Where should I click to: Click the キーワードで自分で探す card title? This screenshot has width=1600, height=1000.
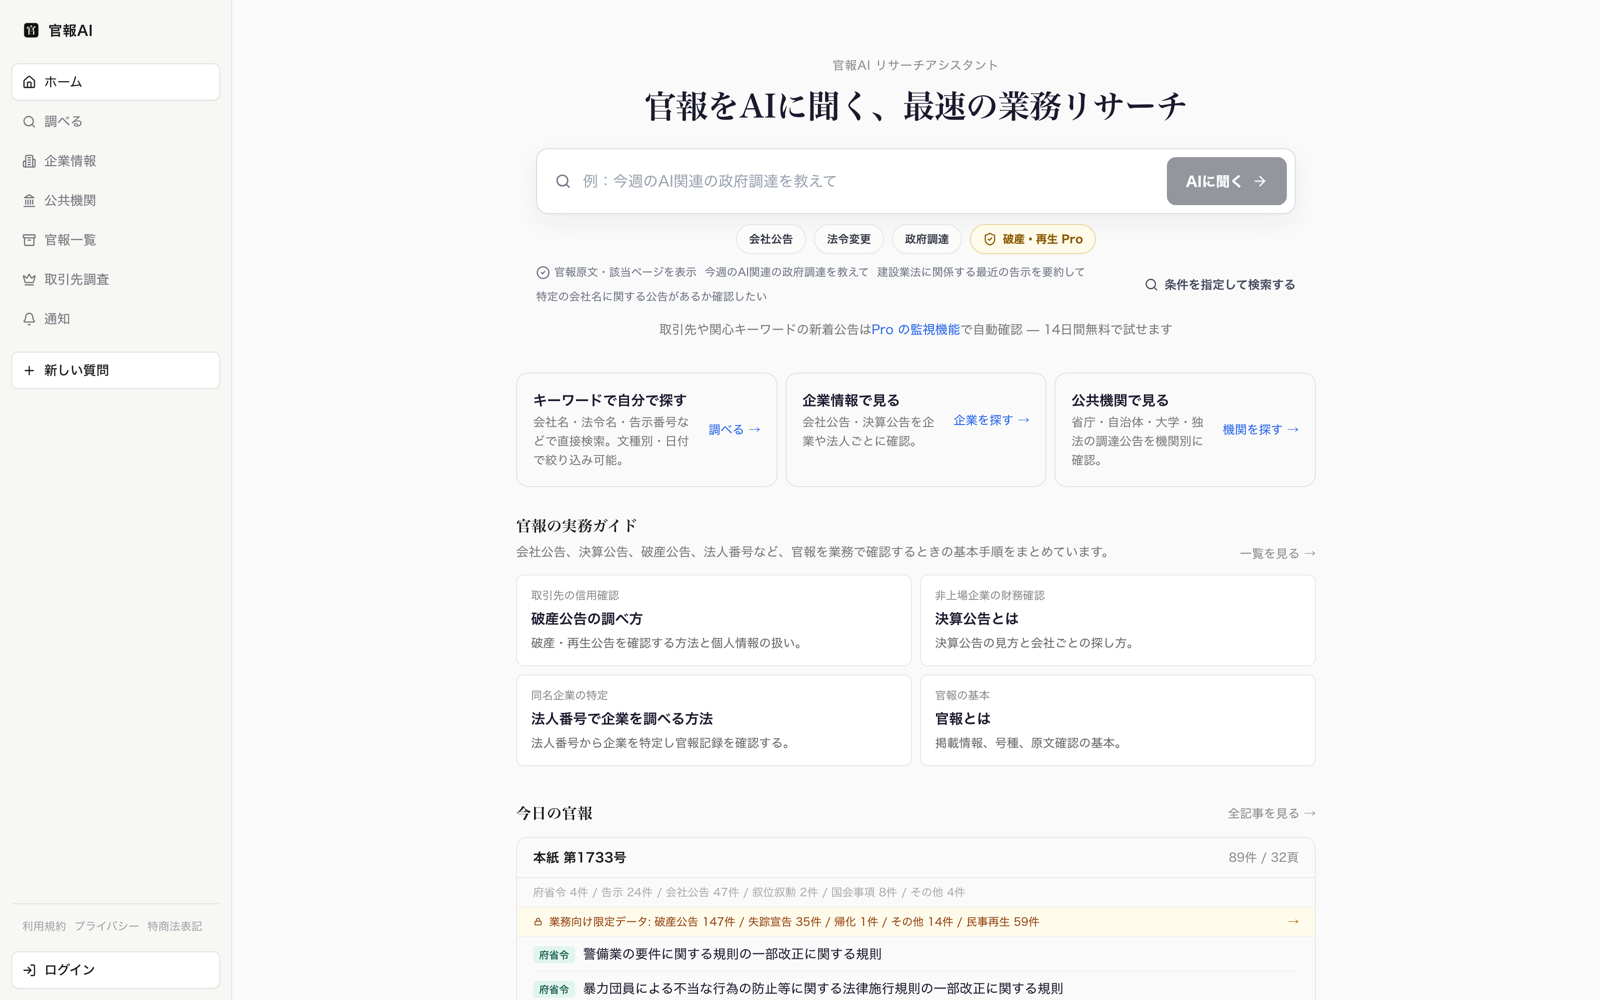click(x=609, y=400)
